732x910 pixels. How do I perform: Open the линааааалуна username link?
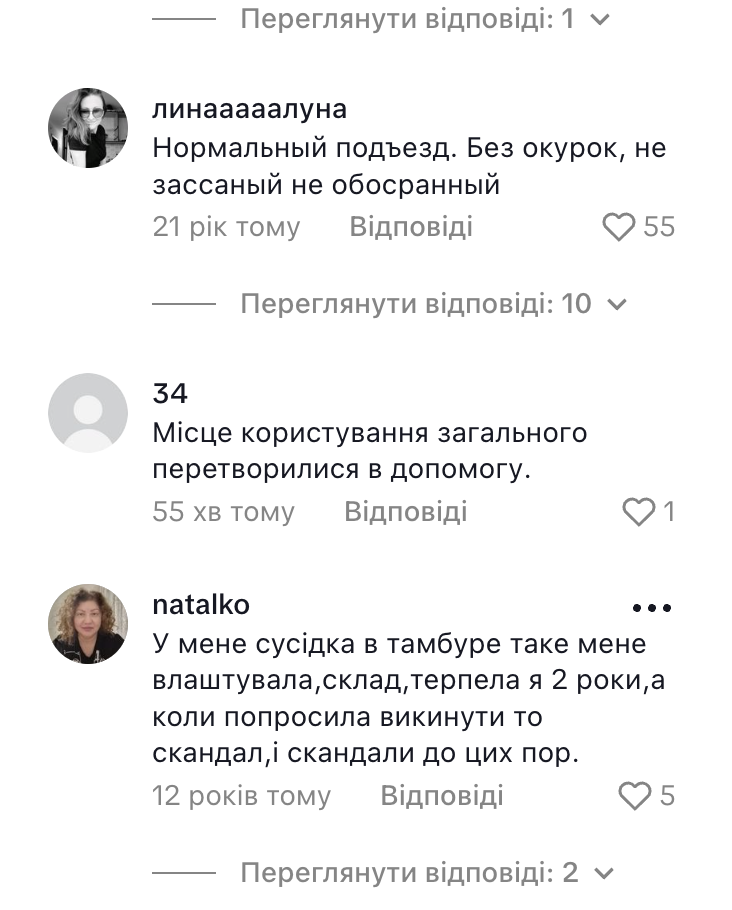(x=250, y=109)
